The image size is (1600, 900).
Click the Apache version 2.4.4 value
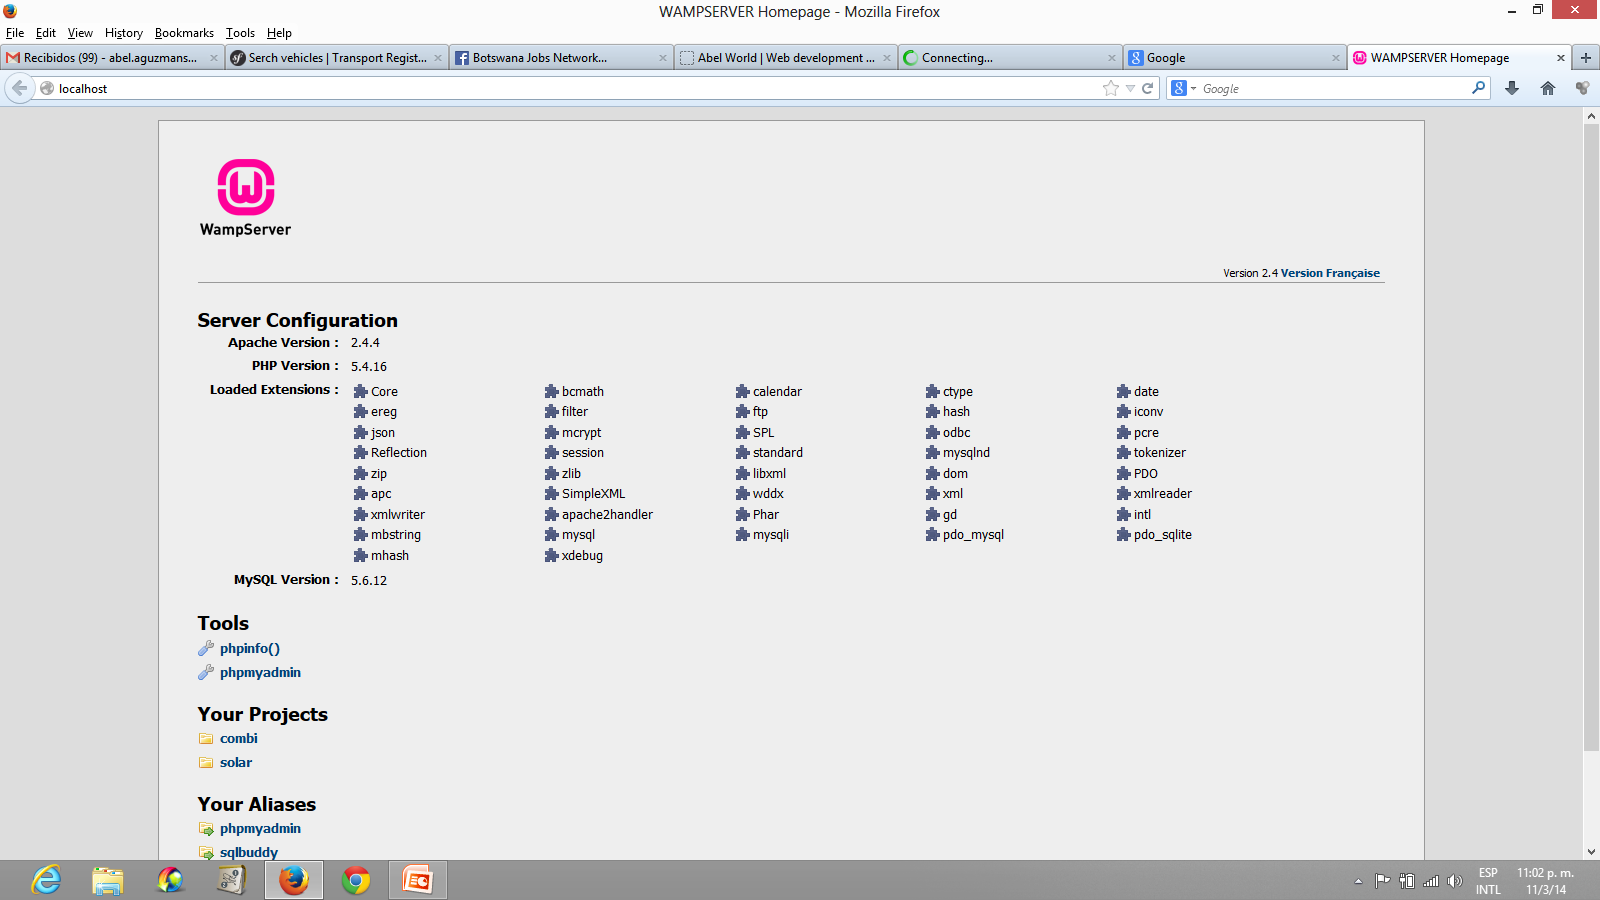(365, 342)
